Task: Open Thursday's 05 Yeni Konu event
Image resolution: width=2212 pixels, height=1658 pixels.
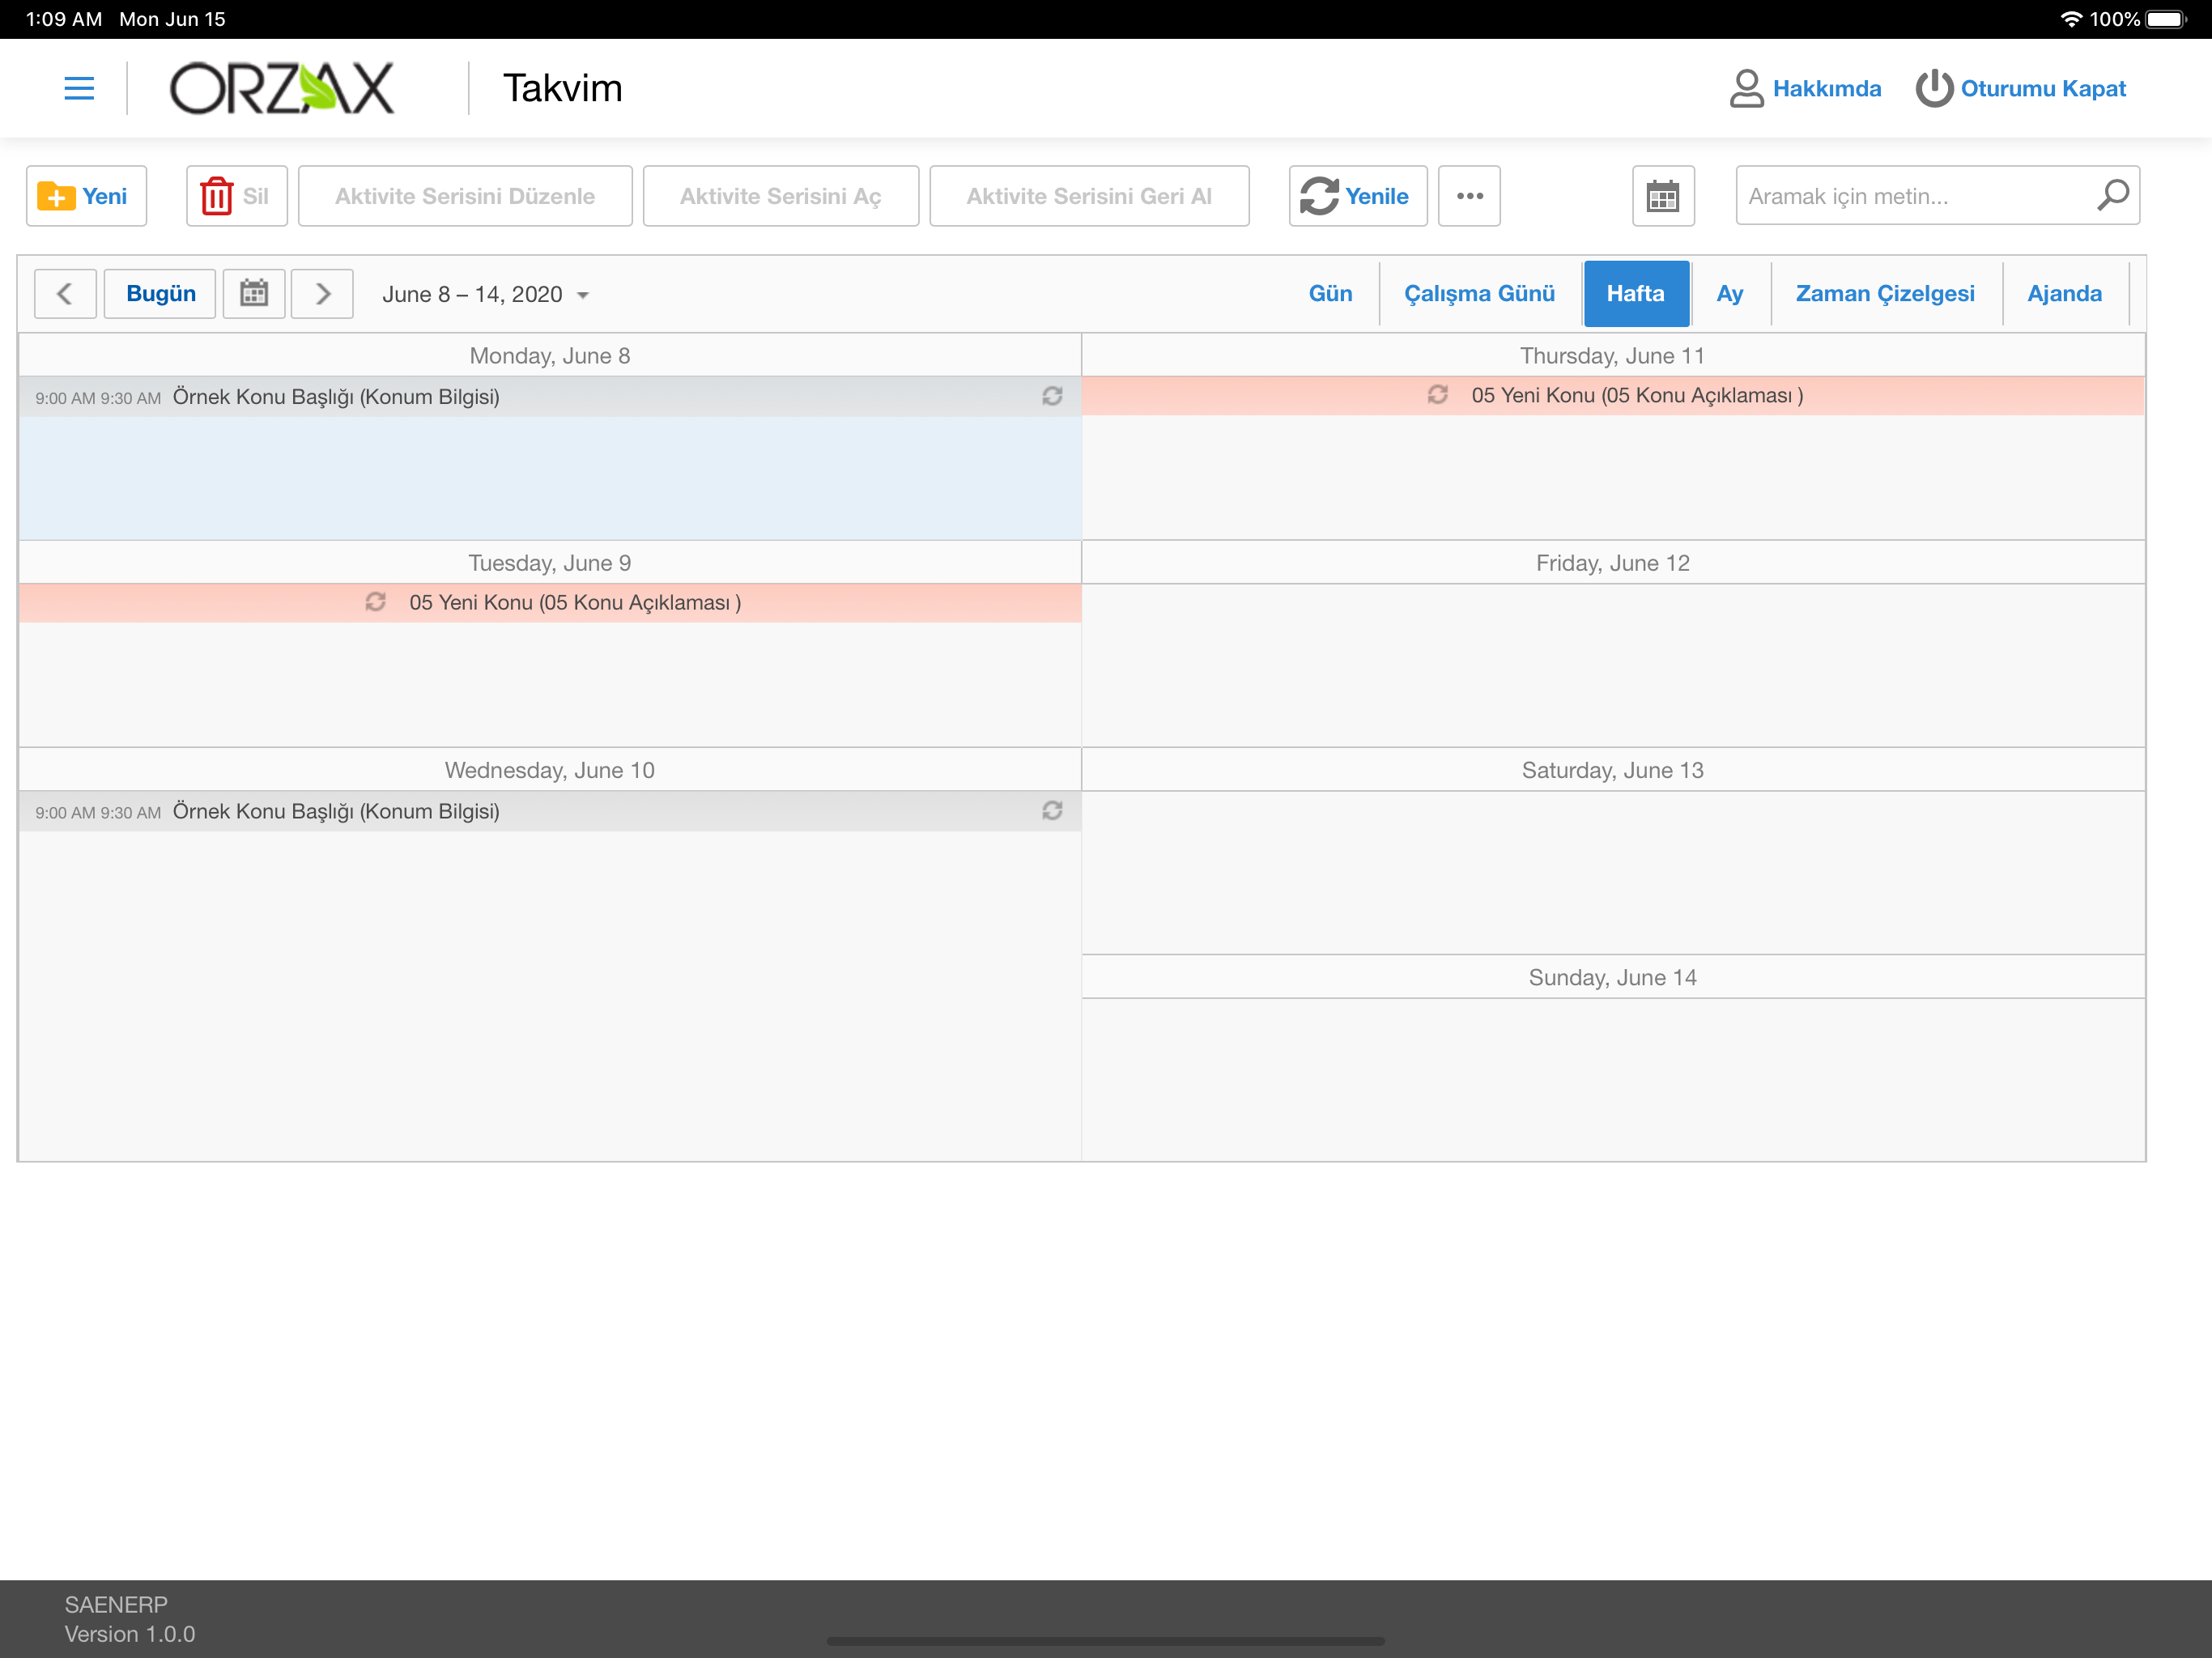Action: [x=1613, y=396]
